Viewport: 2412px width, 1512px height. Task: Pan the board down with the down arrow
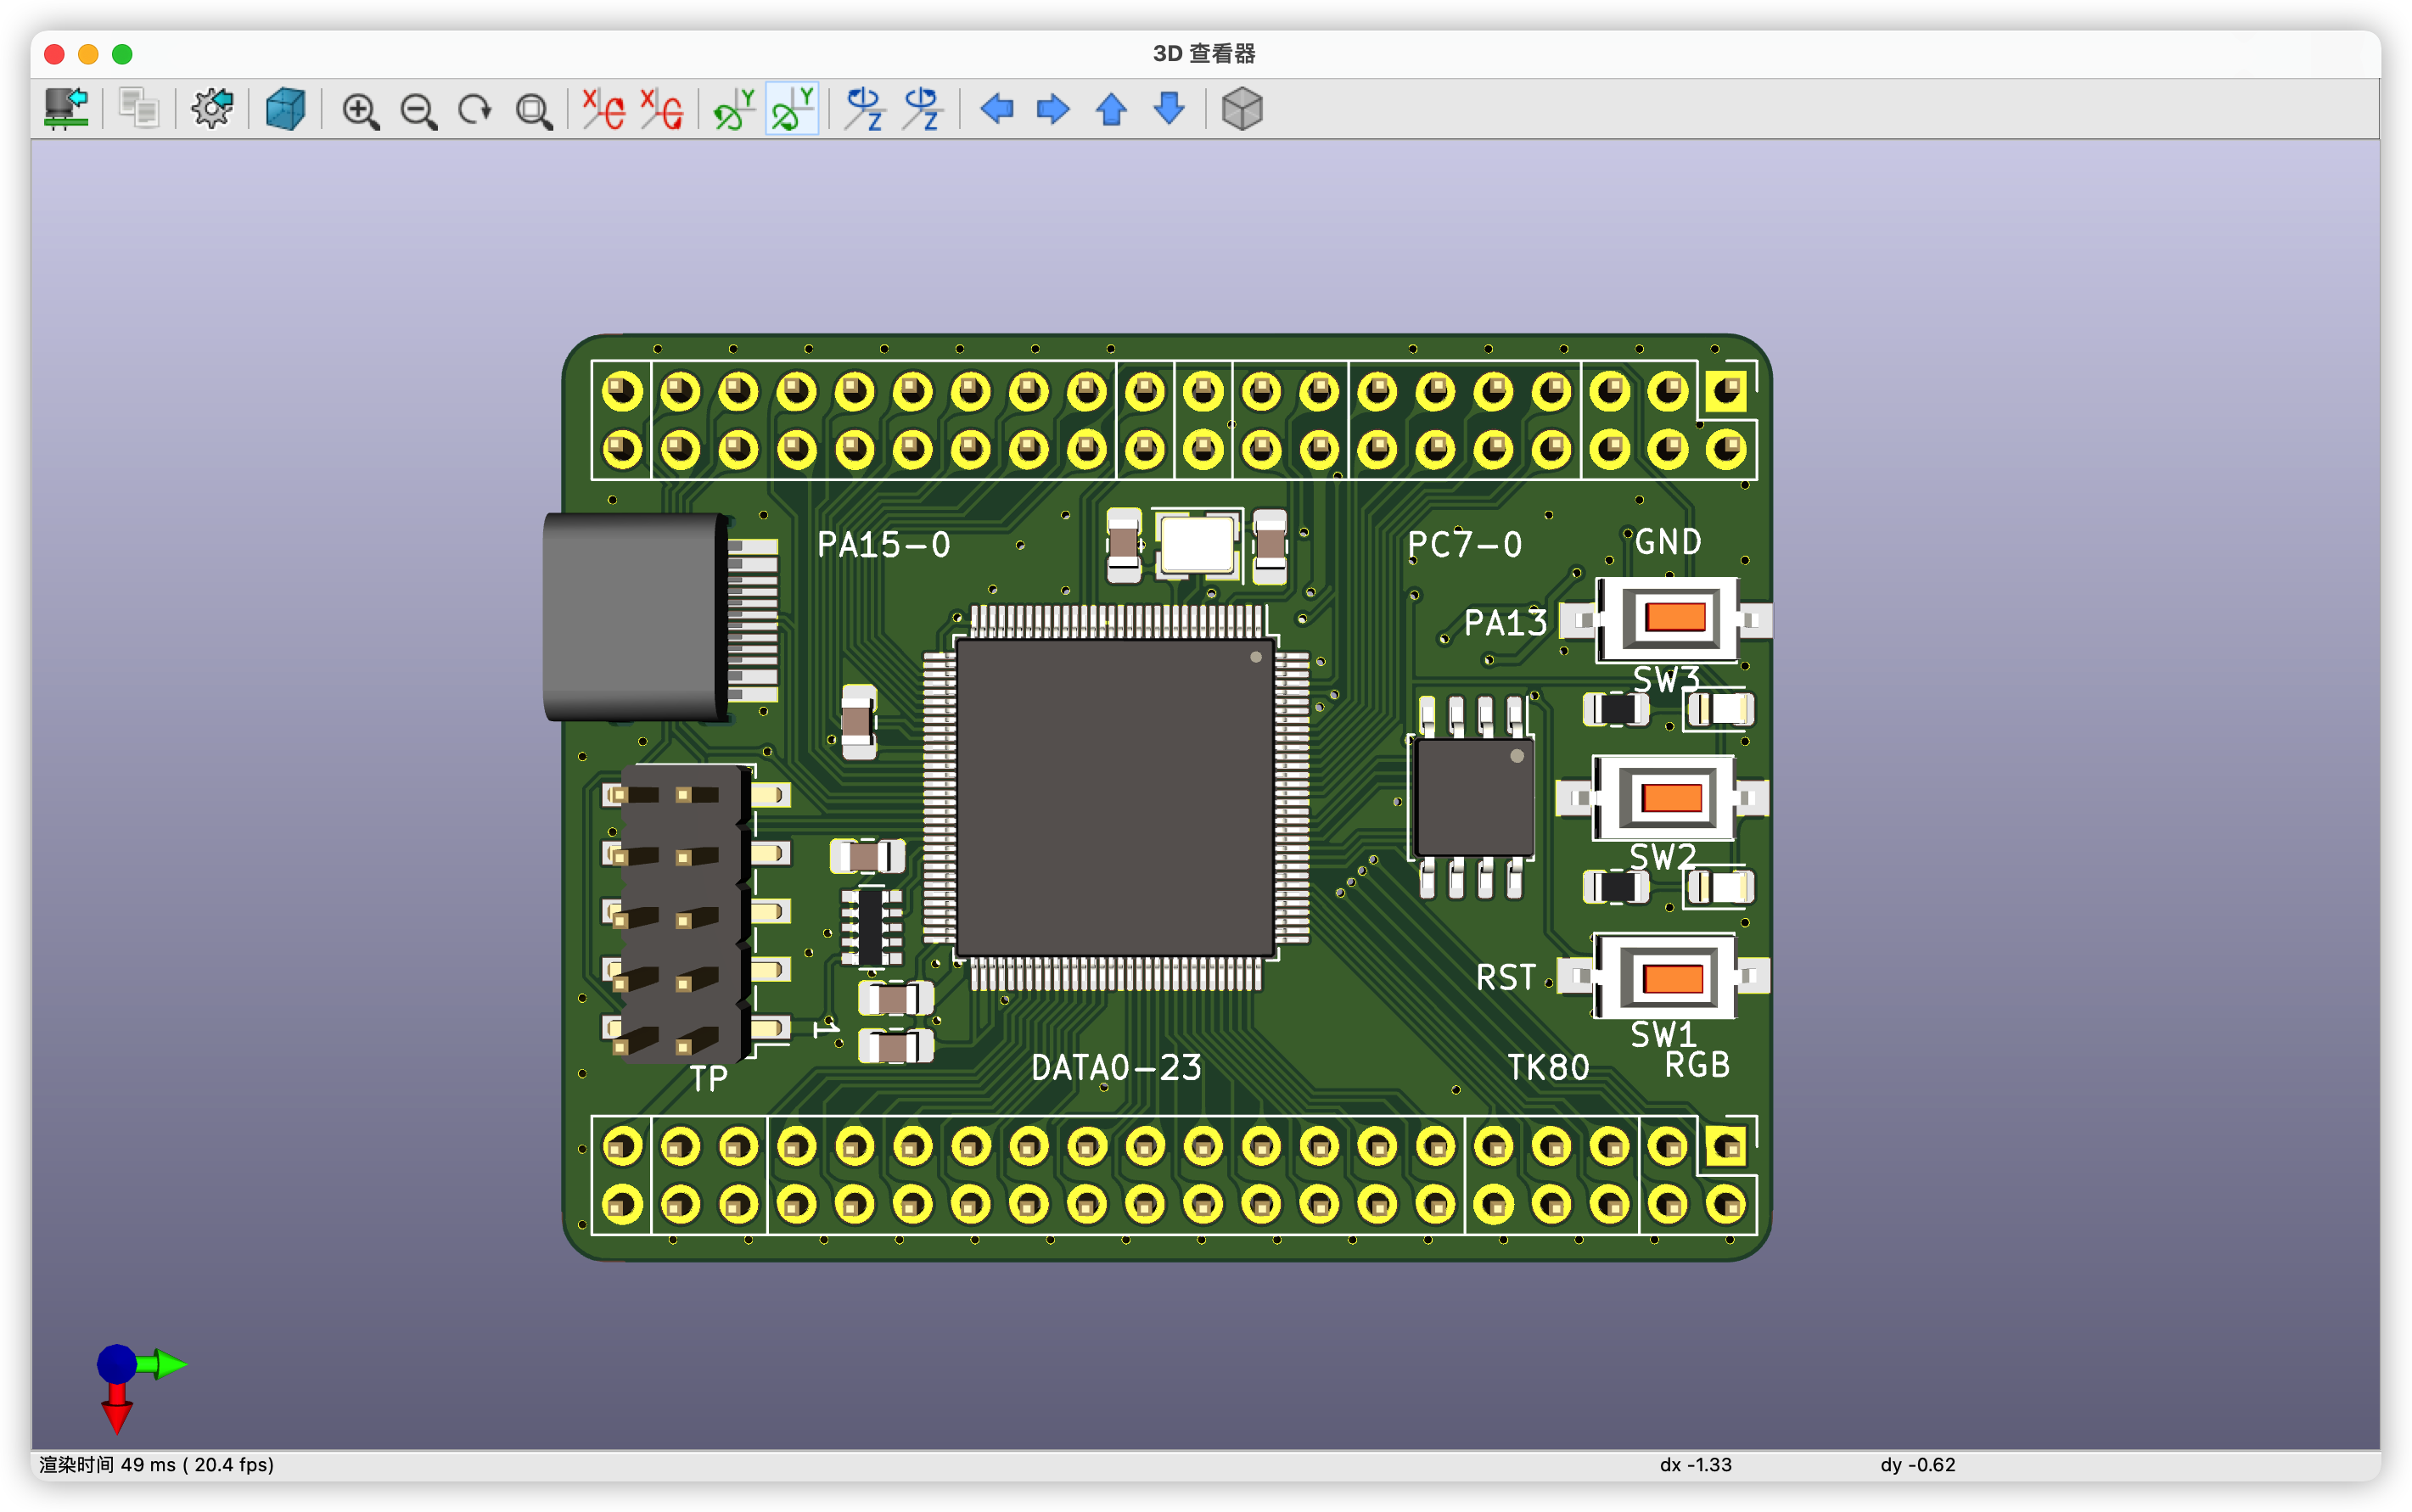click(x=1169, y=108)
